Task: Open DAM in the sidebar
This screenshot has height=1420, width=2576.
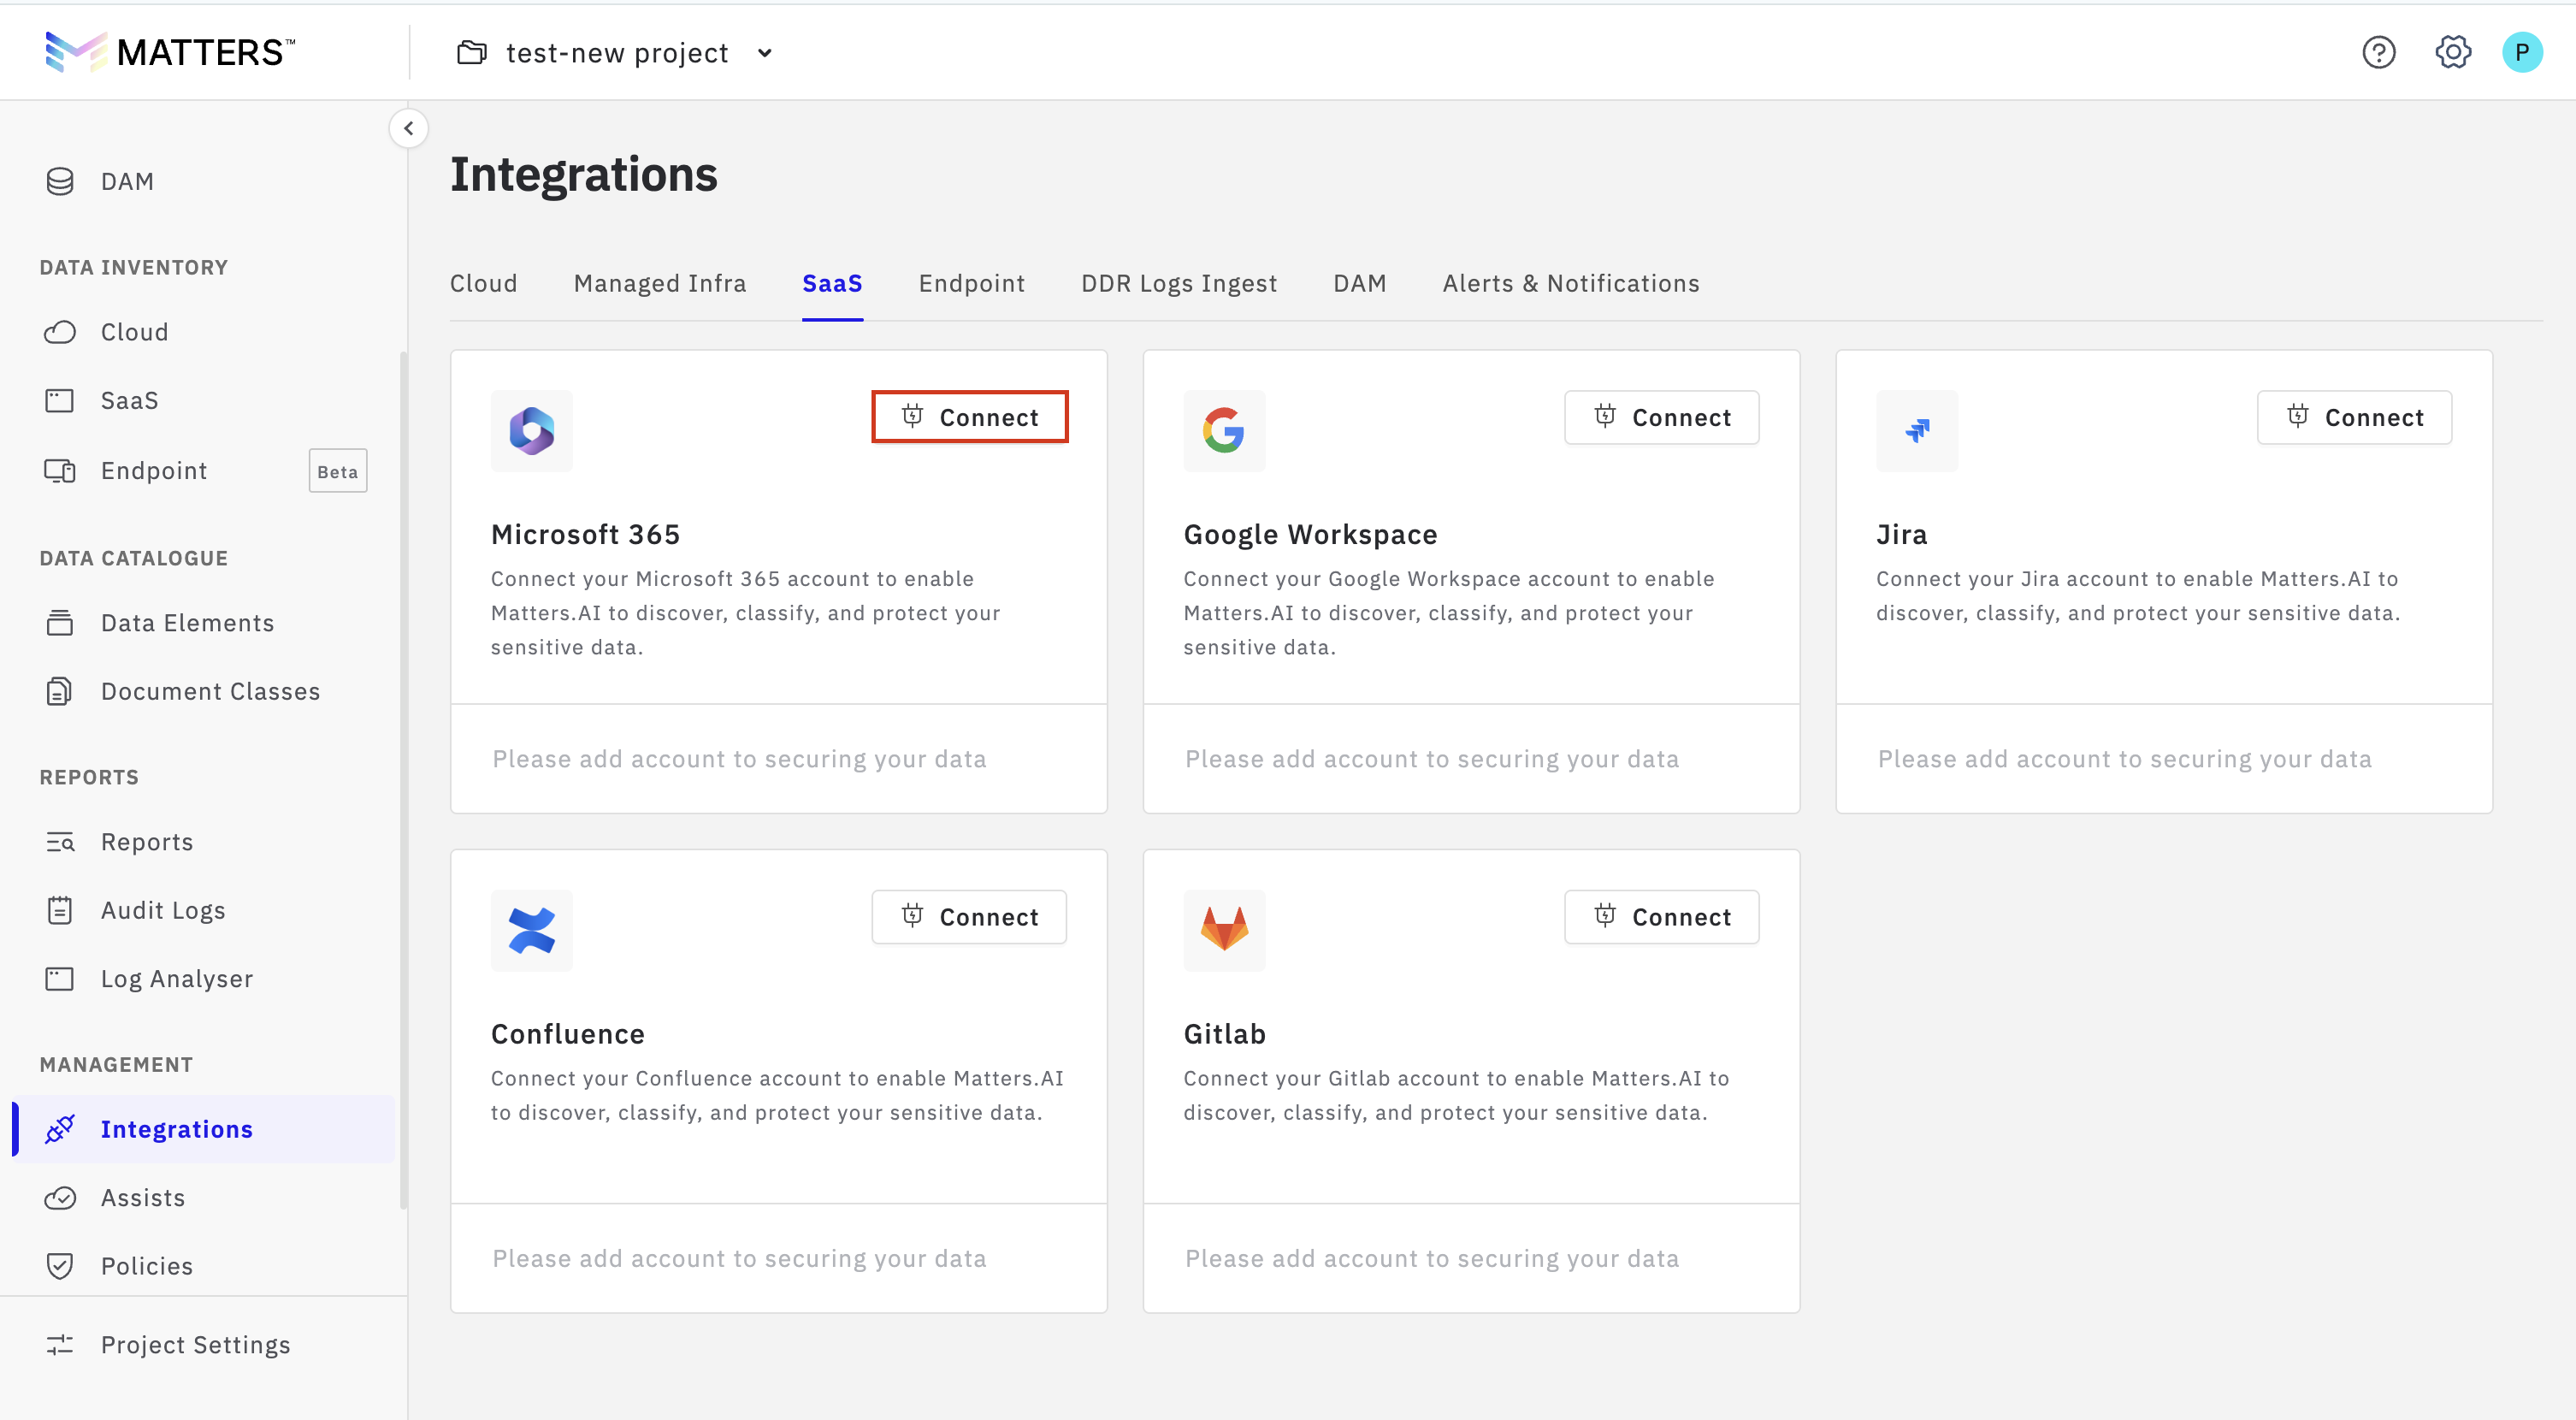Action: (128, 181)
